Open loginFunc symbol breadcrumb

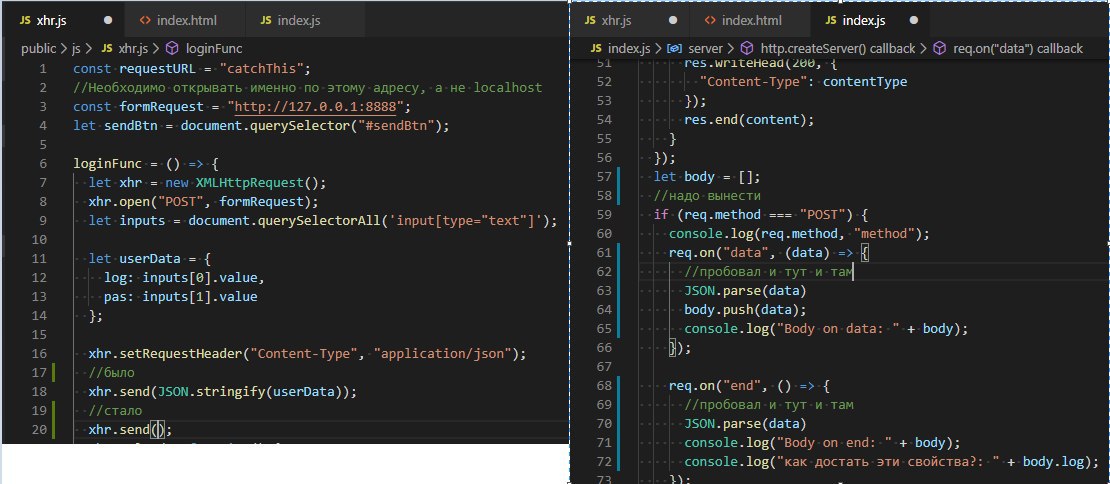(x=214, y=48)
